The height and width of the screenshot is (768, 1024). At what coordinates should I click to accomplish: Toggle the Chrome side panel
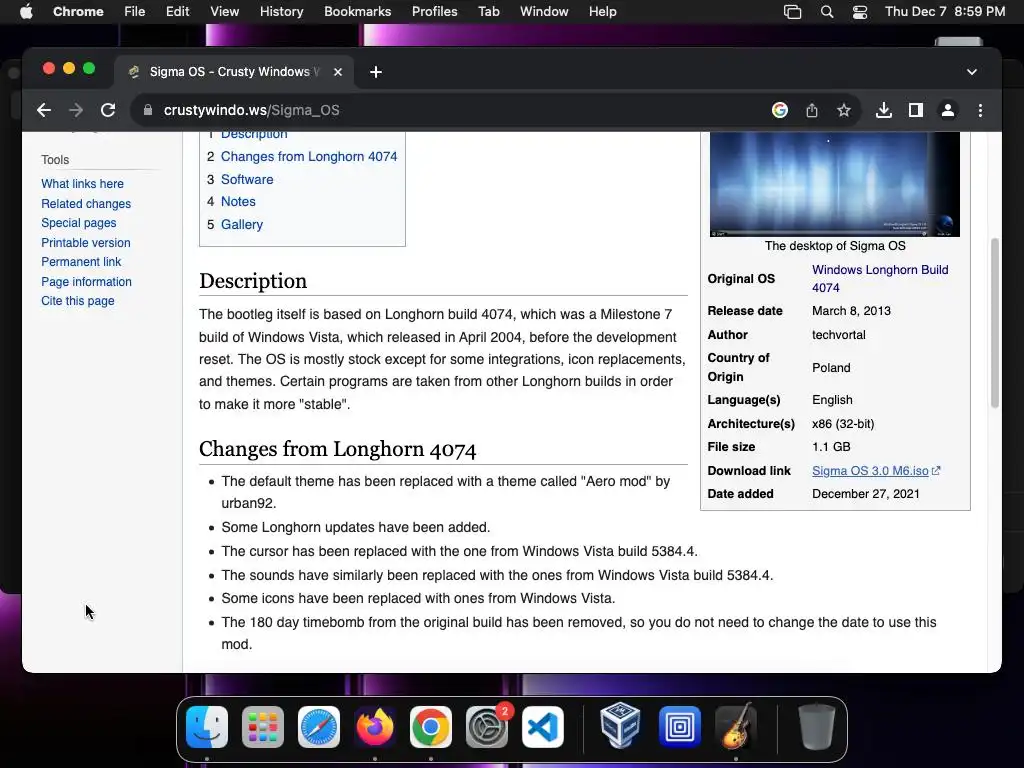tap(916, 110)
